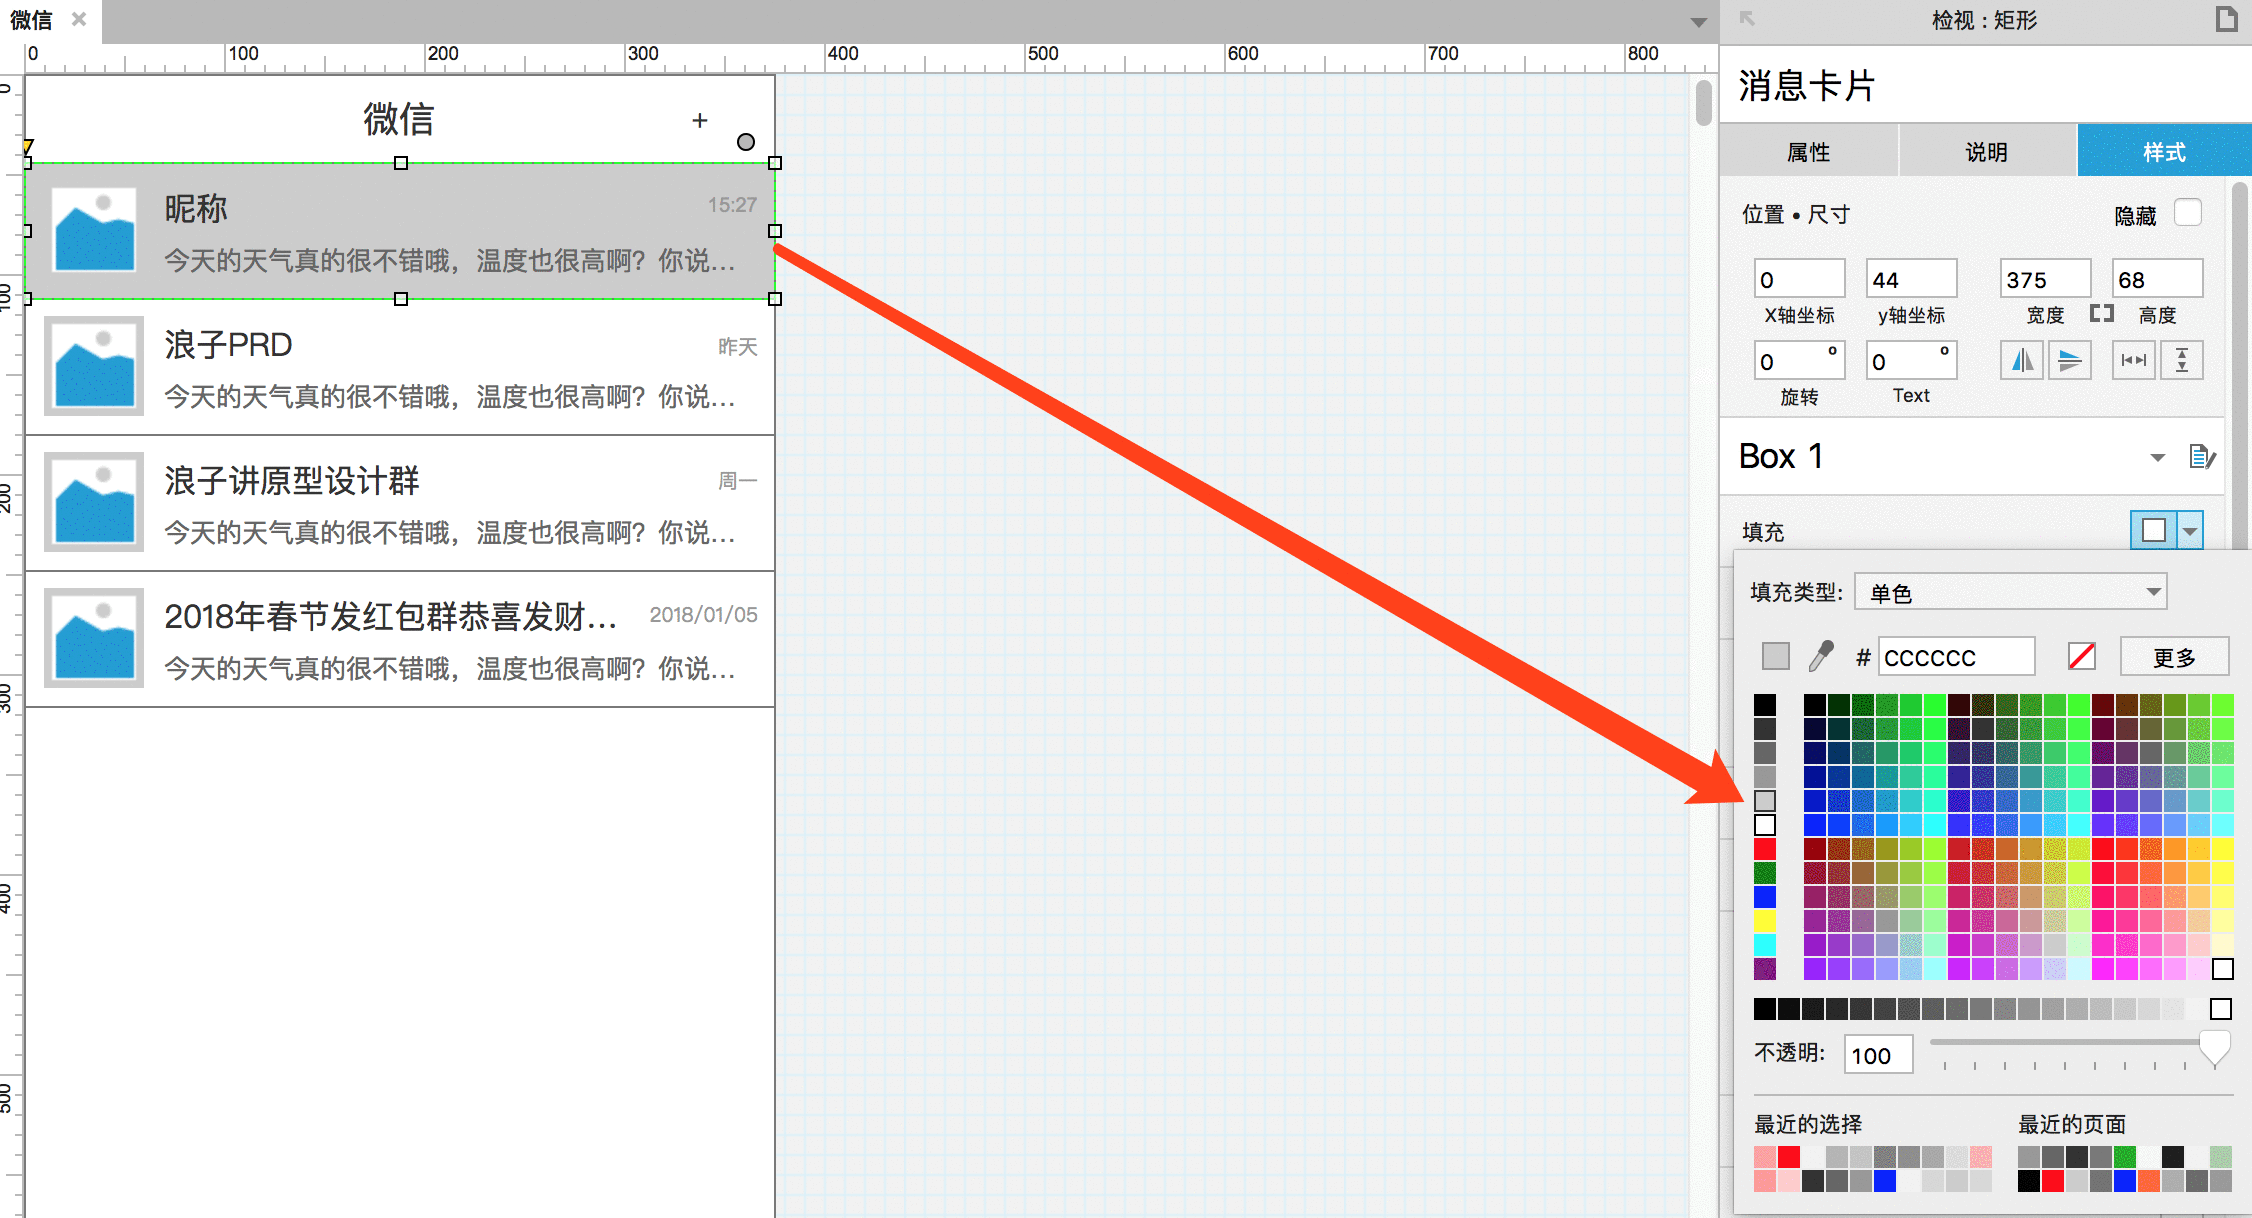Open the style edit icon beside Box 1

[x=2202, y=457]
